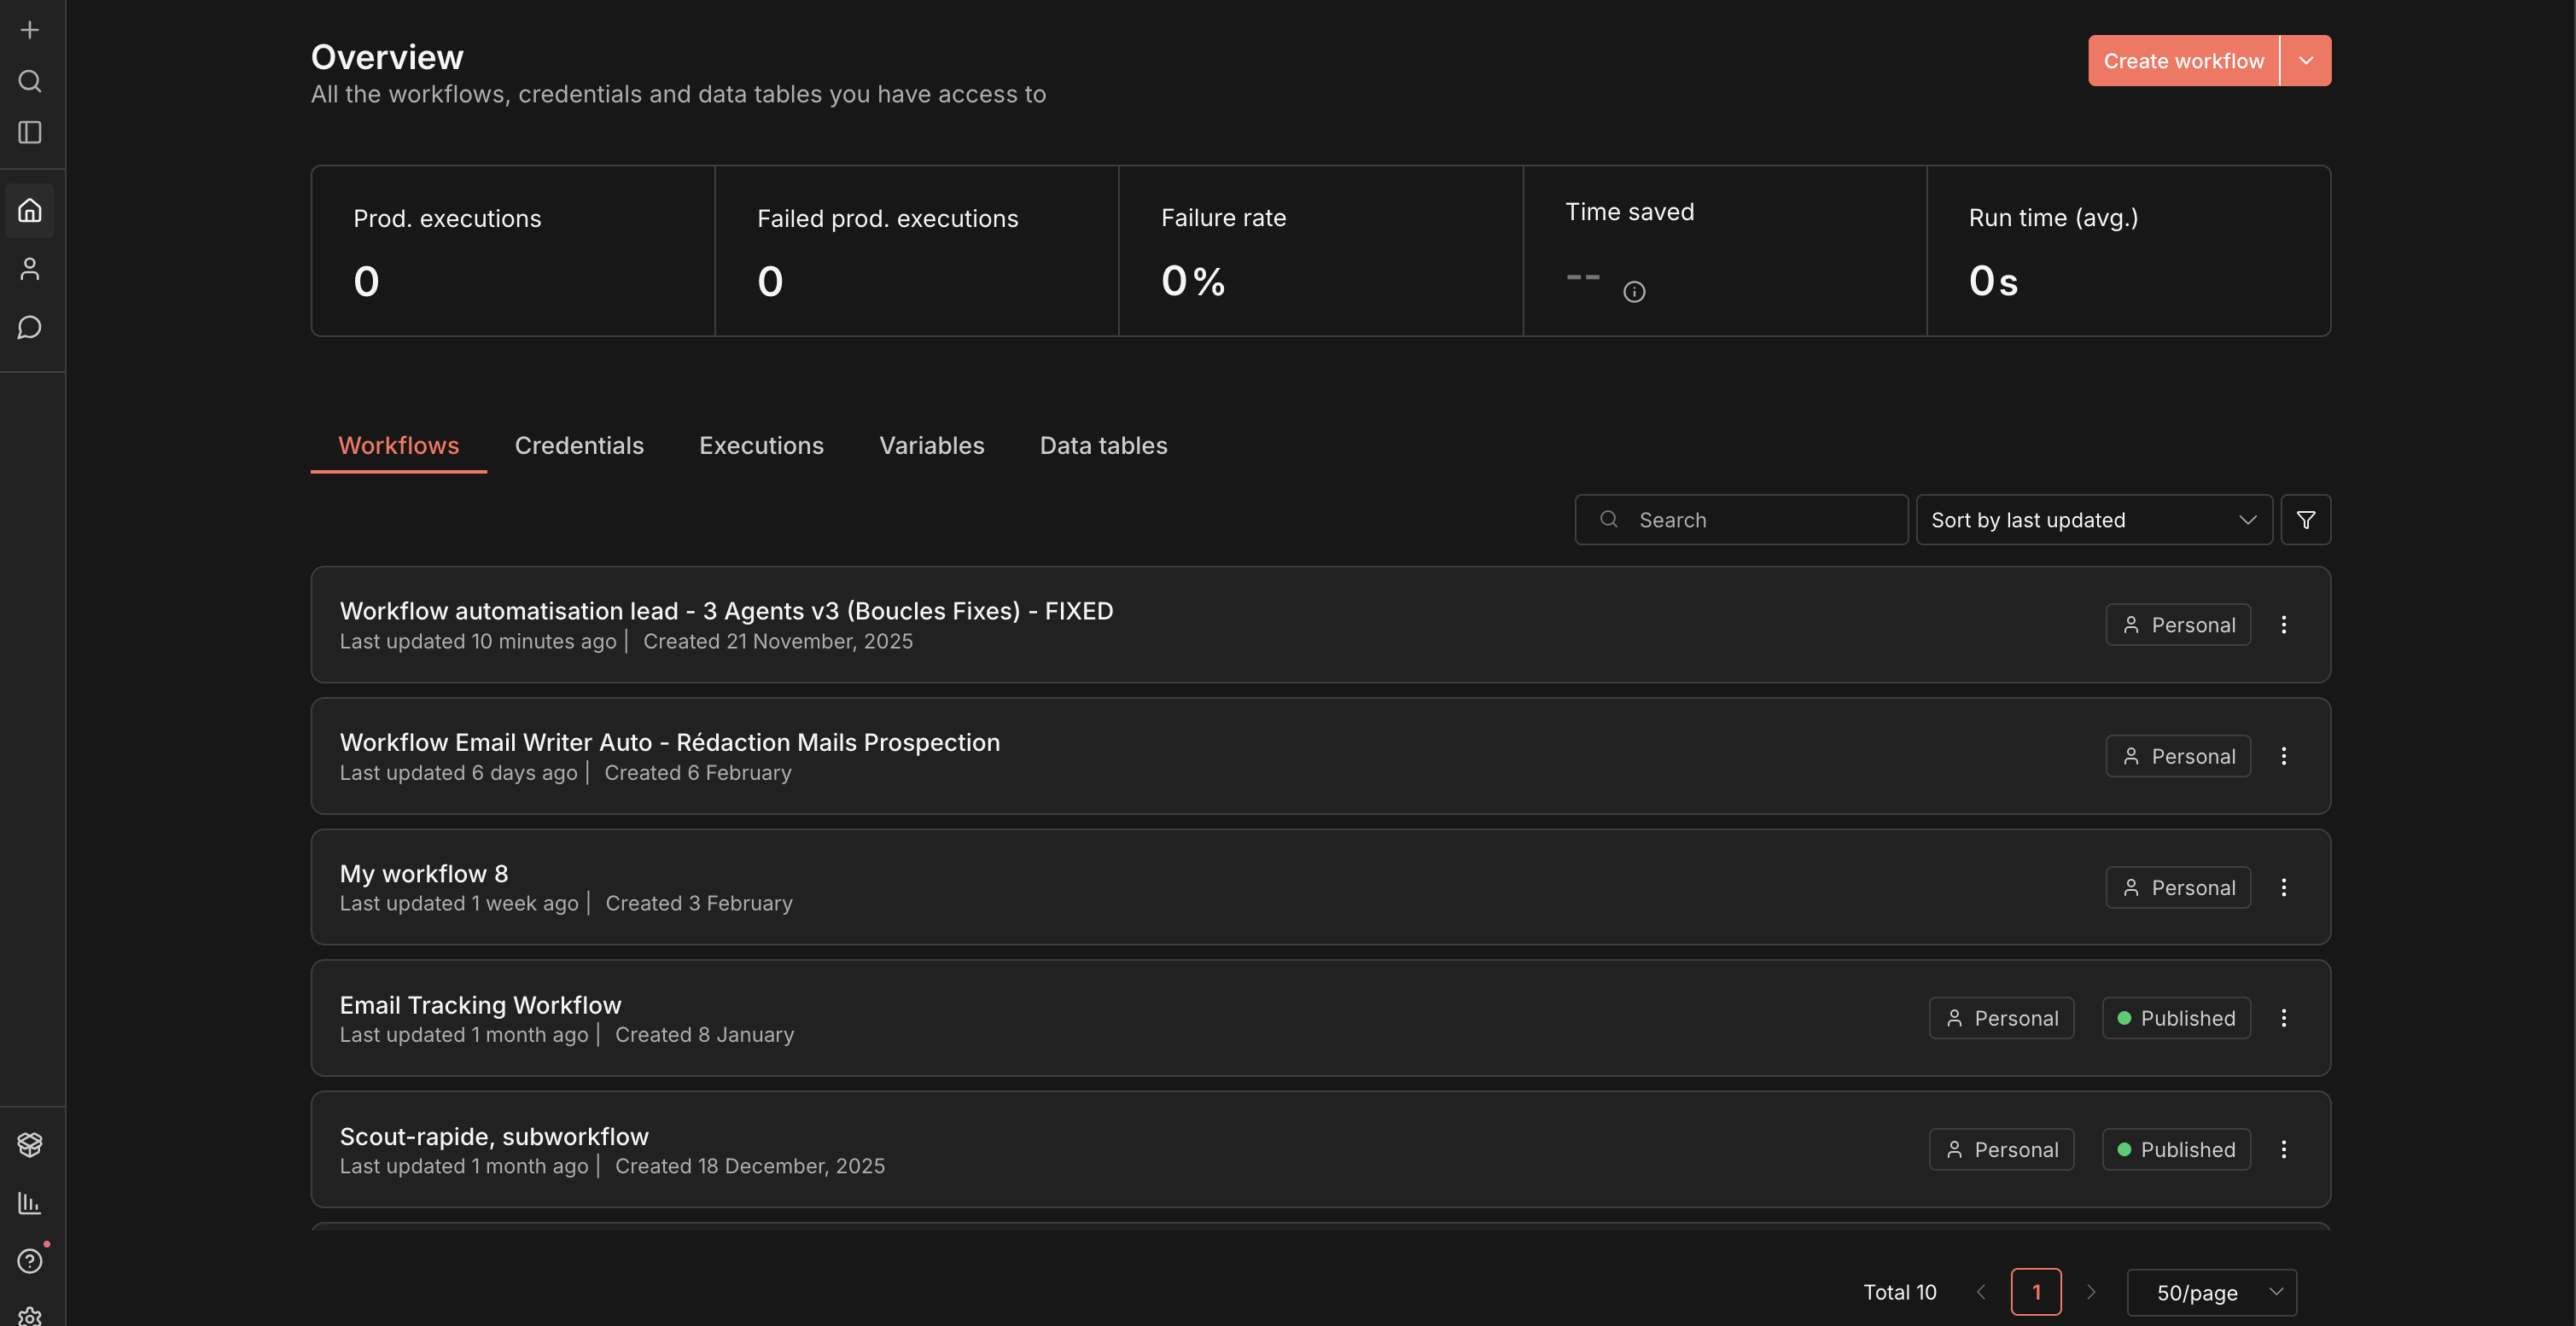Collapse the sidebar using the panel icon
Screen dimensions: 2576x1326
click(x=29, y=133)
